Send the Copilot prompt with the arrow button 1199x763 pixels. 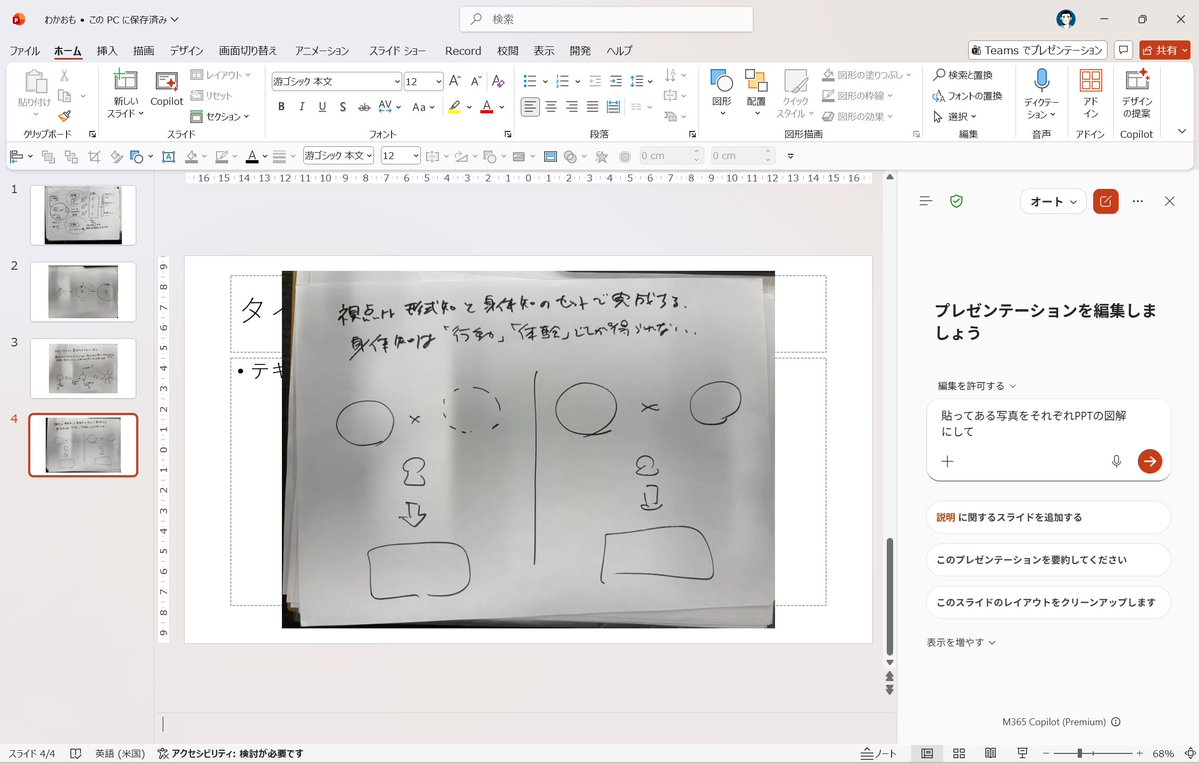(1150, 461)
